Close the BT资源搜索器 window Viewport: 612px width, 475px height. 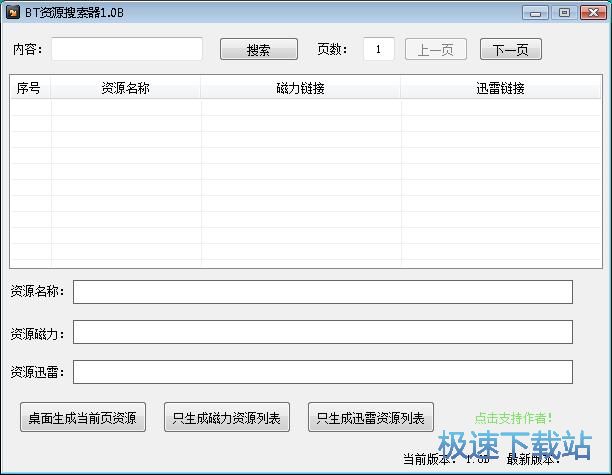point(593,12)
